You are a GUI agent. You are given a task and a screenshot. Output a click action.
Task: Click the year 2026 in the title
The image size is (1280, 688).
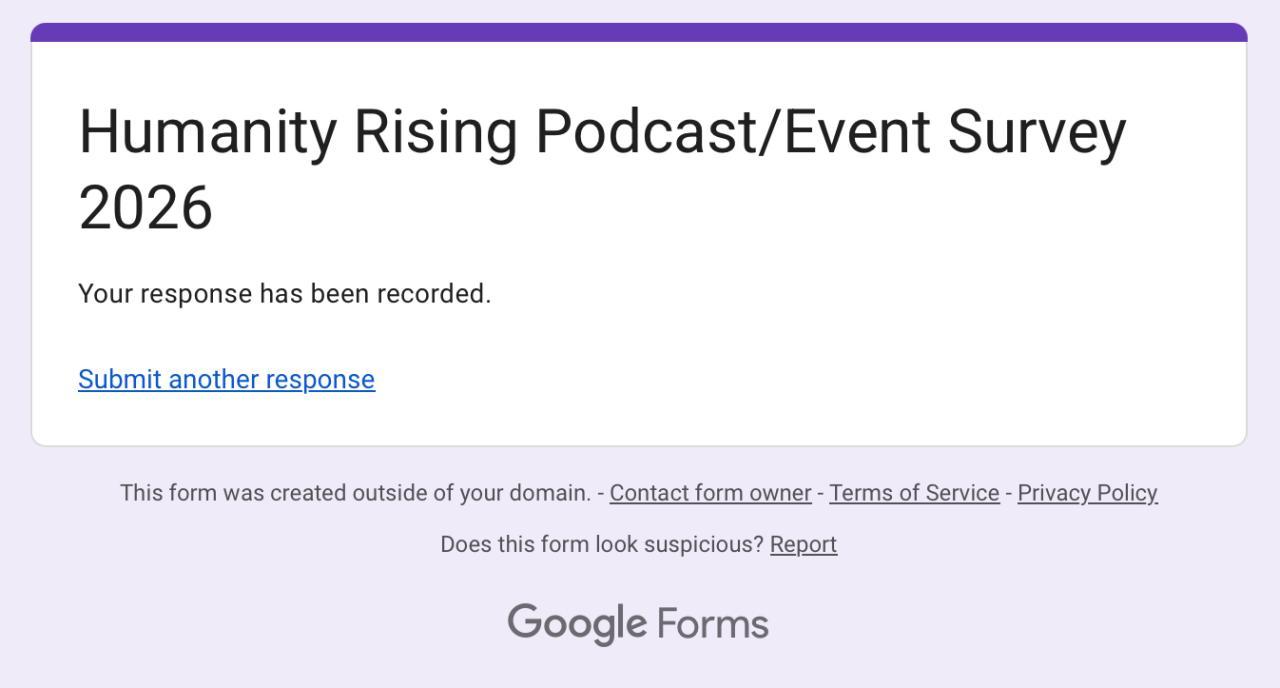[x=146, y=208]
